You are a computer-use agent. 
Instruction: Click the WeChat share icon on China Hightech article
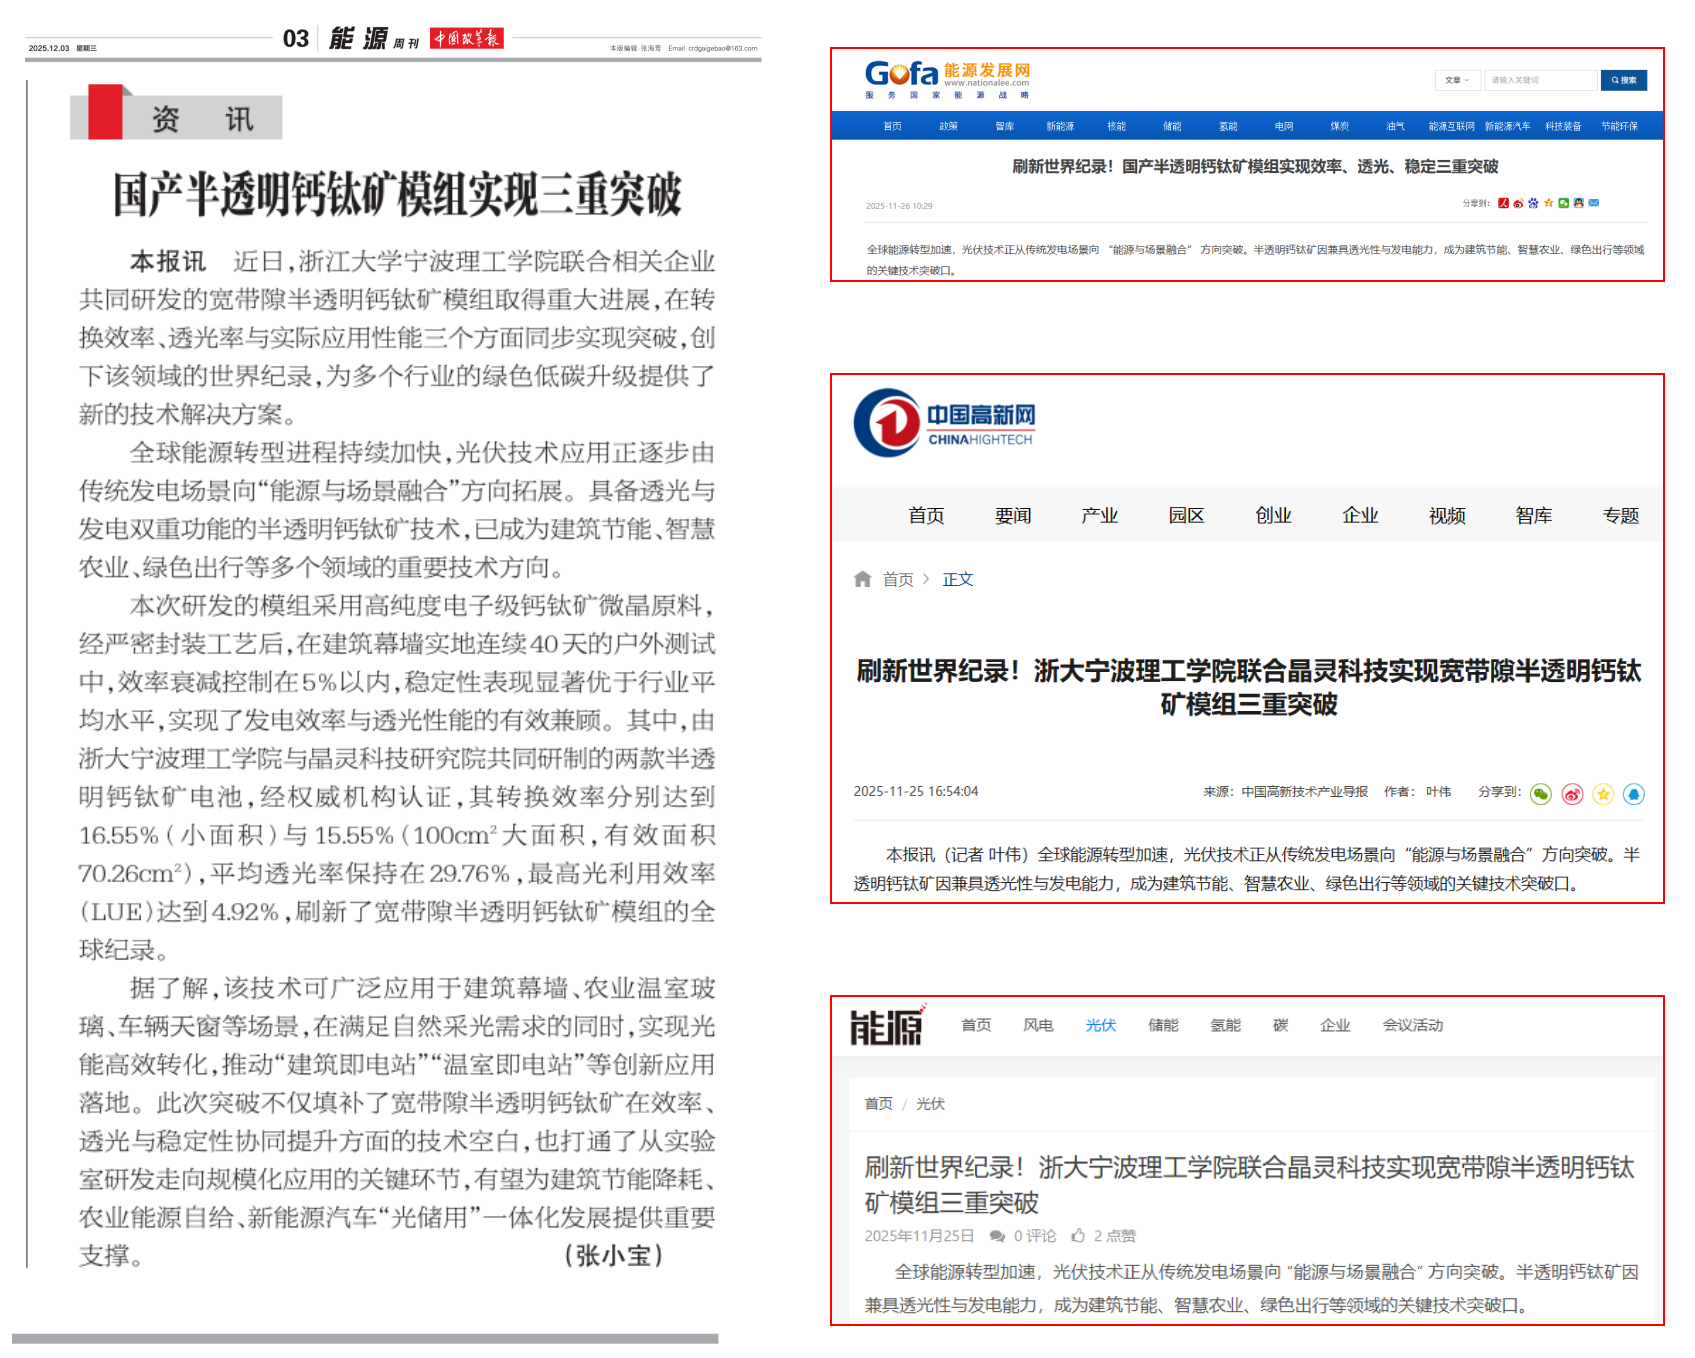pyautogui.click(x=1540, y=794)
